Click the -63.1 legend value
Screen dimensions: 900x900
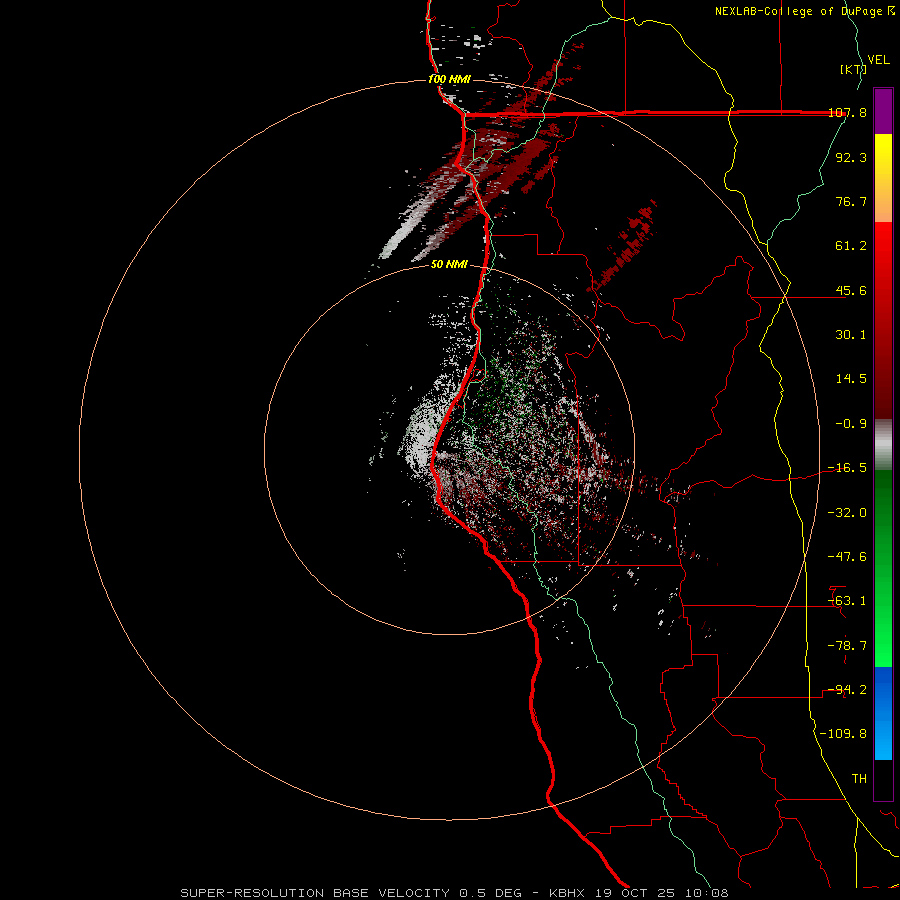[847, 601]
